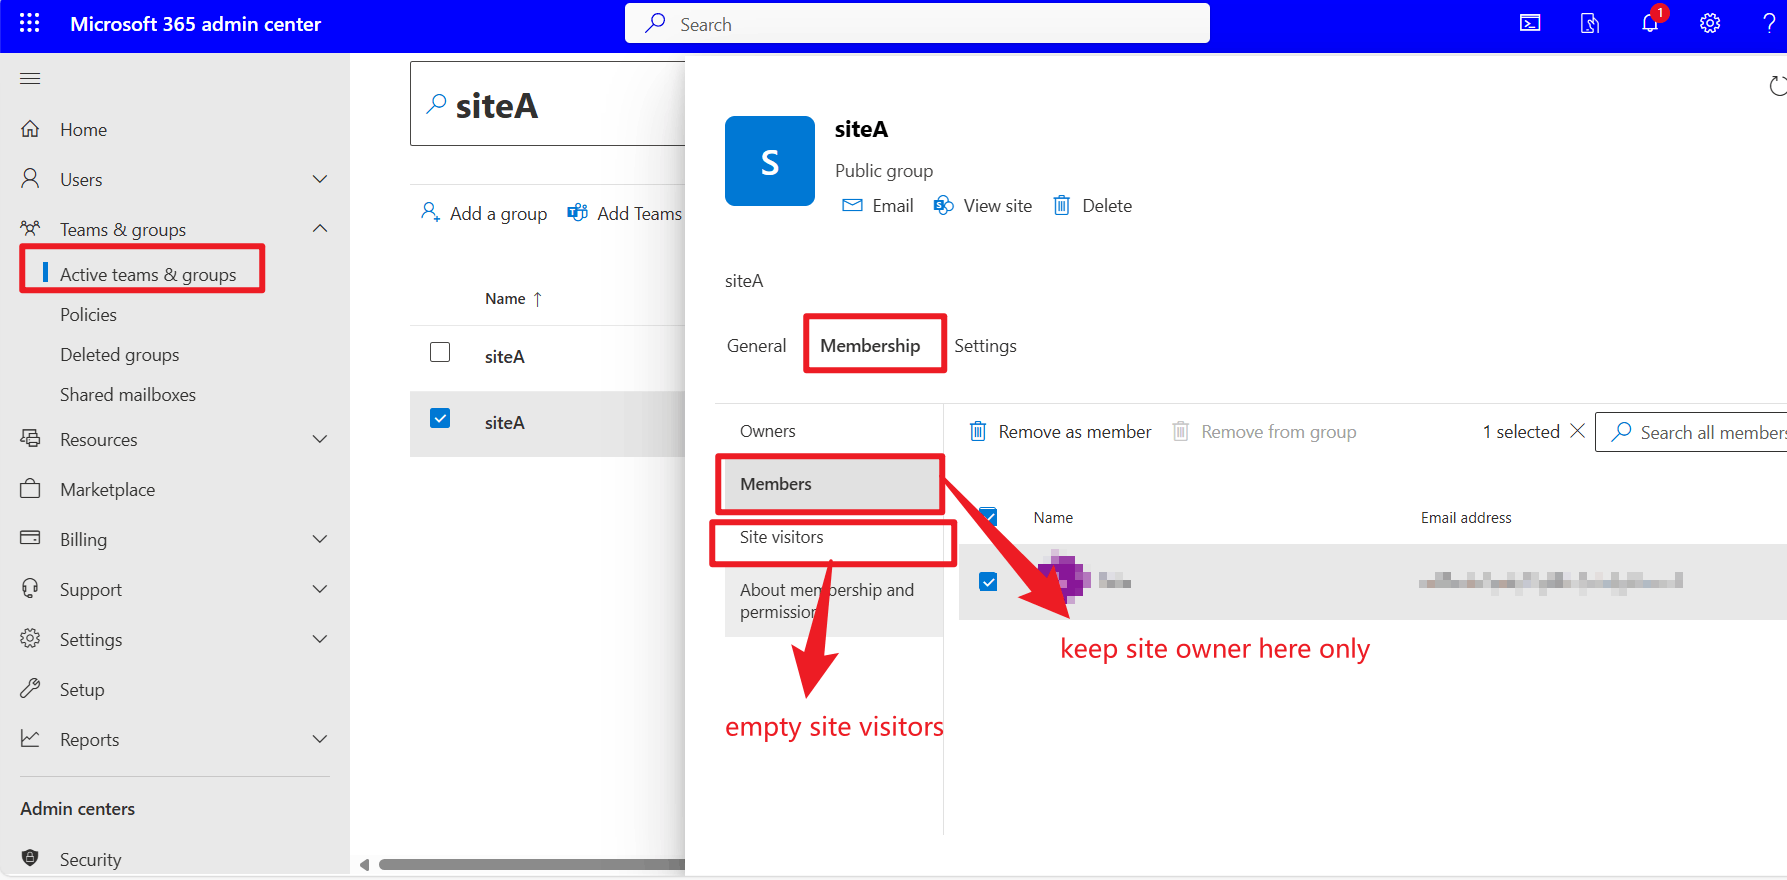
Task: Clear selection with X next to 1 selected
Action: point(1577,430)
